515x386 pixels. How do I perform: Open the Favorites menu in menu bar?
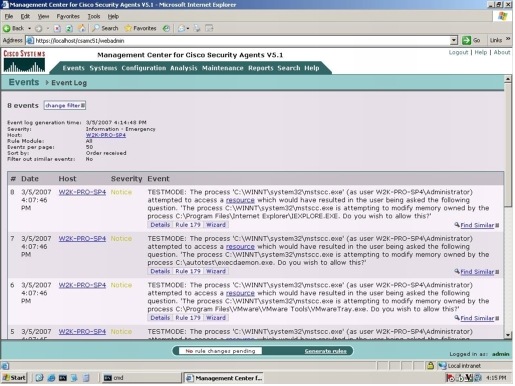(68, 16)
